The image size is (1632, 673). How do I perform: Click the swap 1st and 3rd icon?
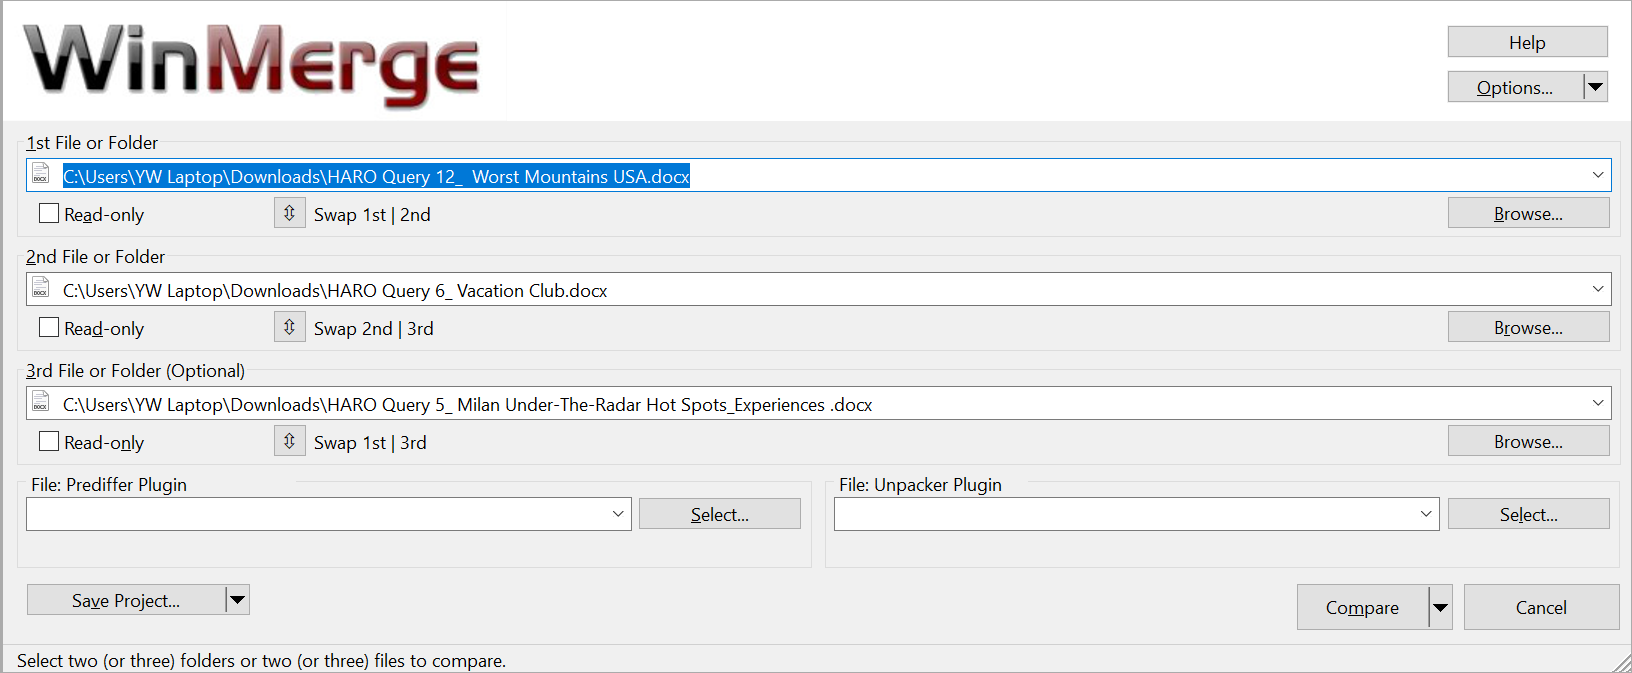tap(289, 441)
